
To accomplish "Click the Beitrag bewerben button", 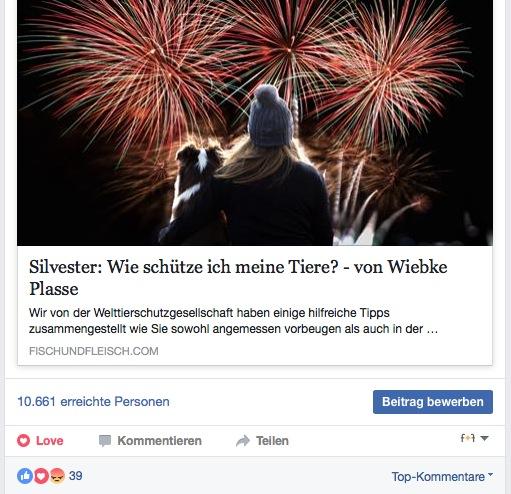I will pyautogui.click(x=433, y=402).
